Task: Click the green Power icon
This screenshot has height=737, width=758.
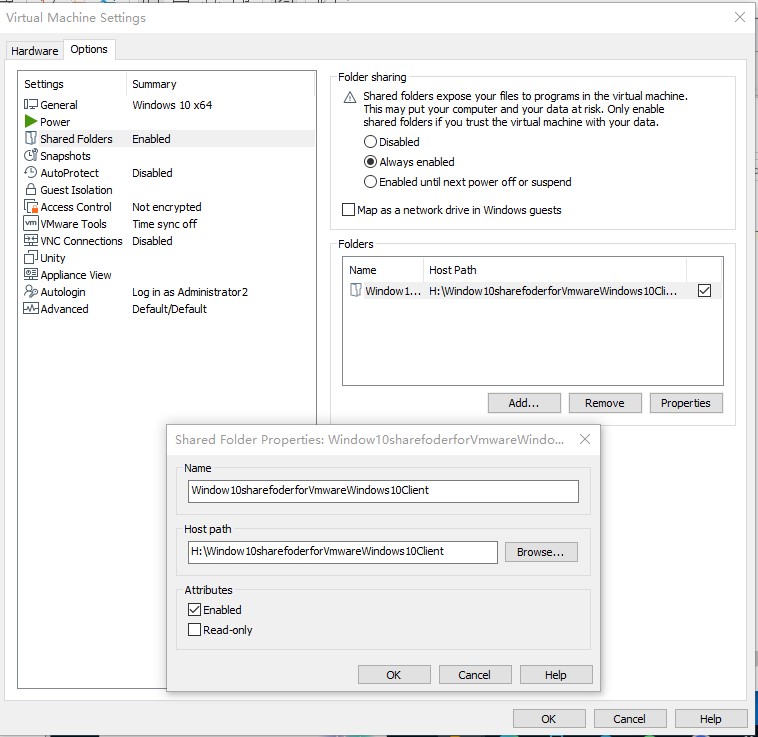Action: [x=31, y=122]
